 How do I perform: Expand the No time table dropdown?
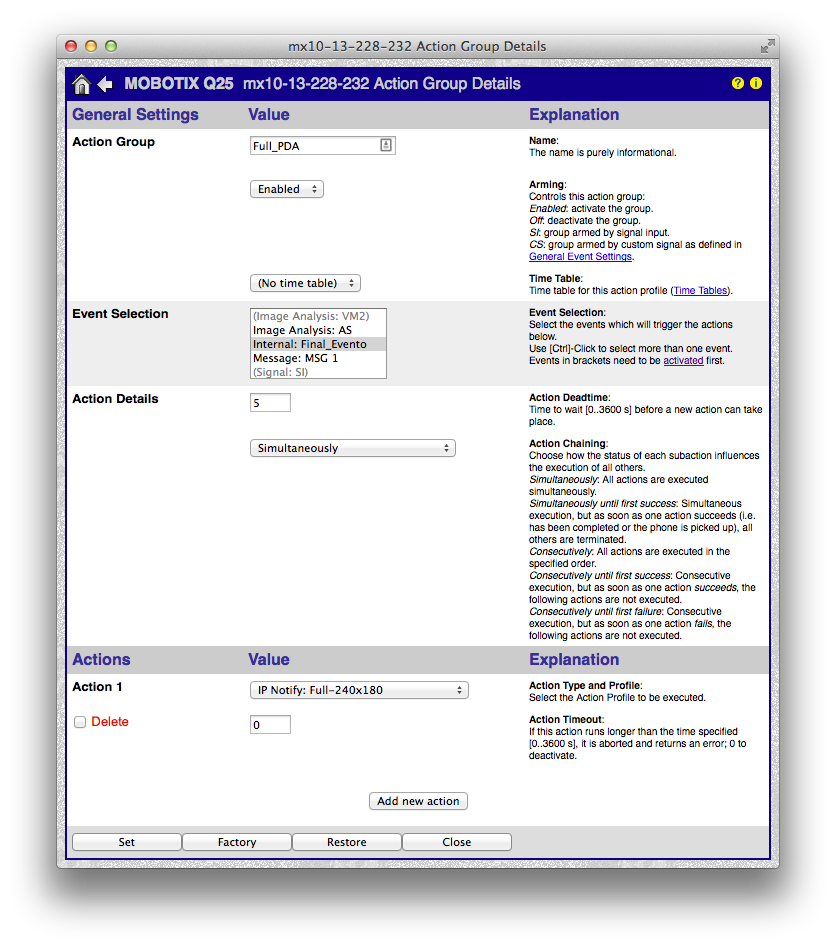click(304, 283)
